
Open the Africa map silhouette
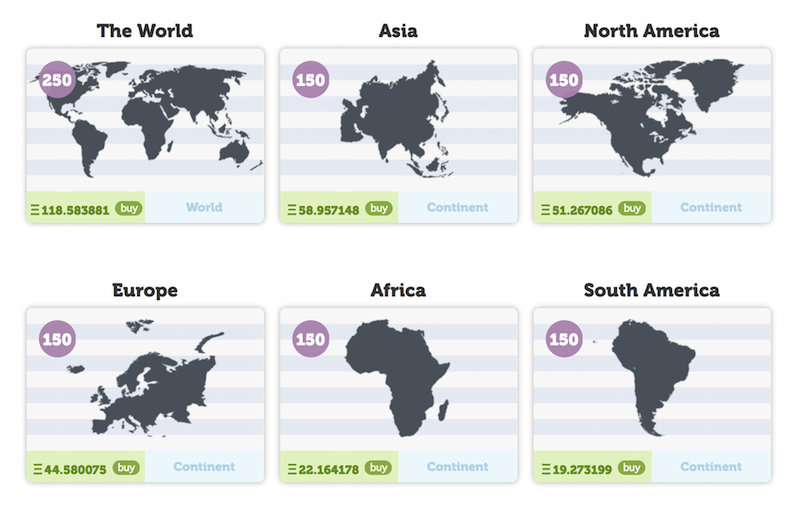pos(397,378)
